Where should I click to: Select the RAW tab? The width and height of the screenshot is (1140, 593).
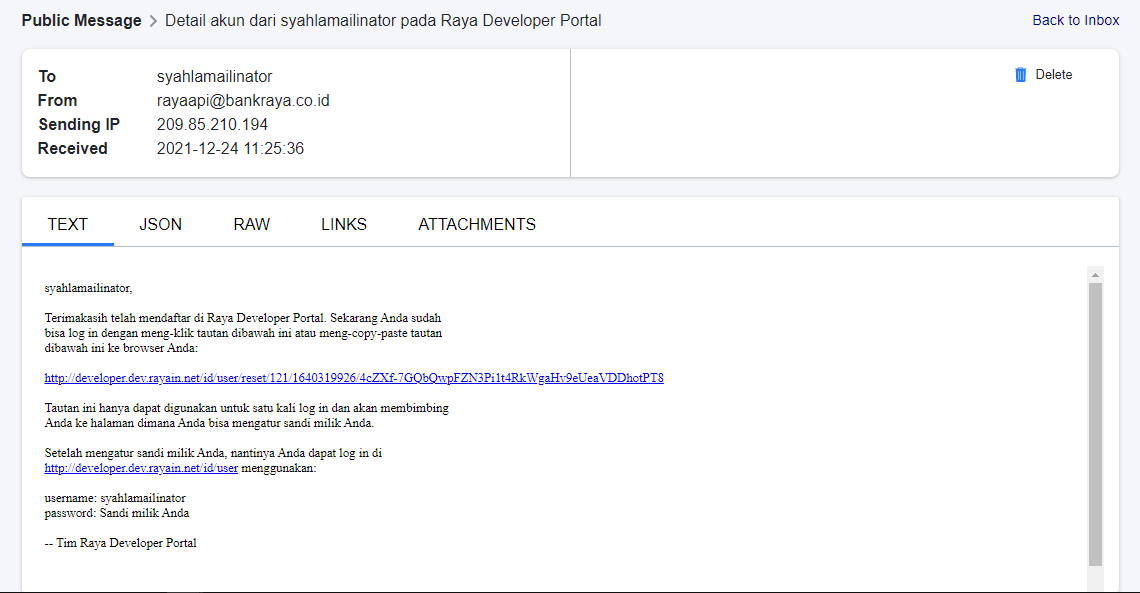coord(251,224)
